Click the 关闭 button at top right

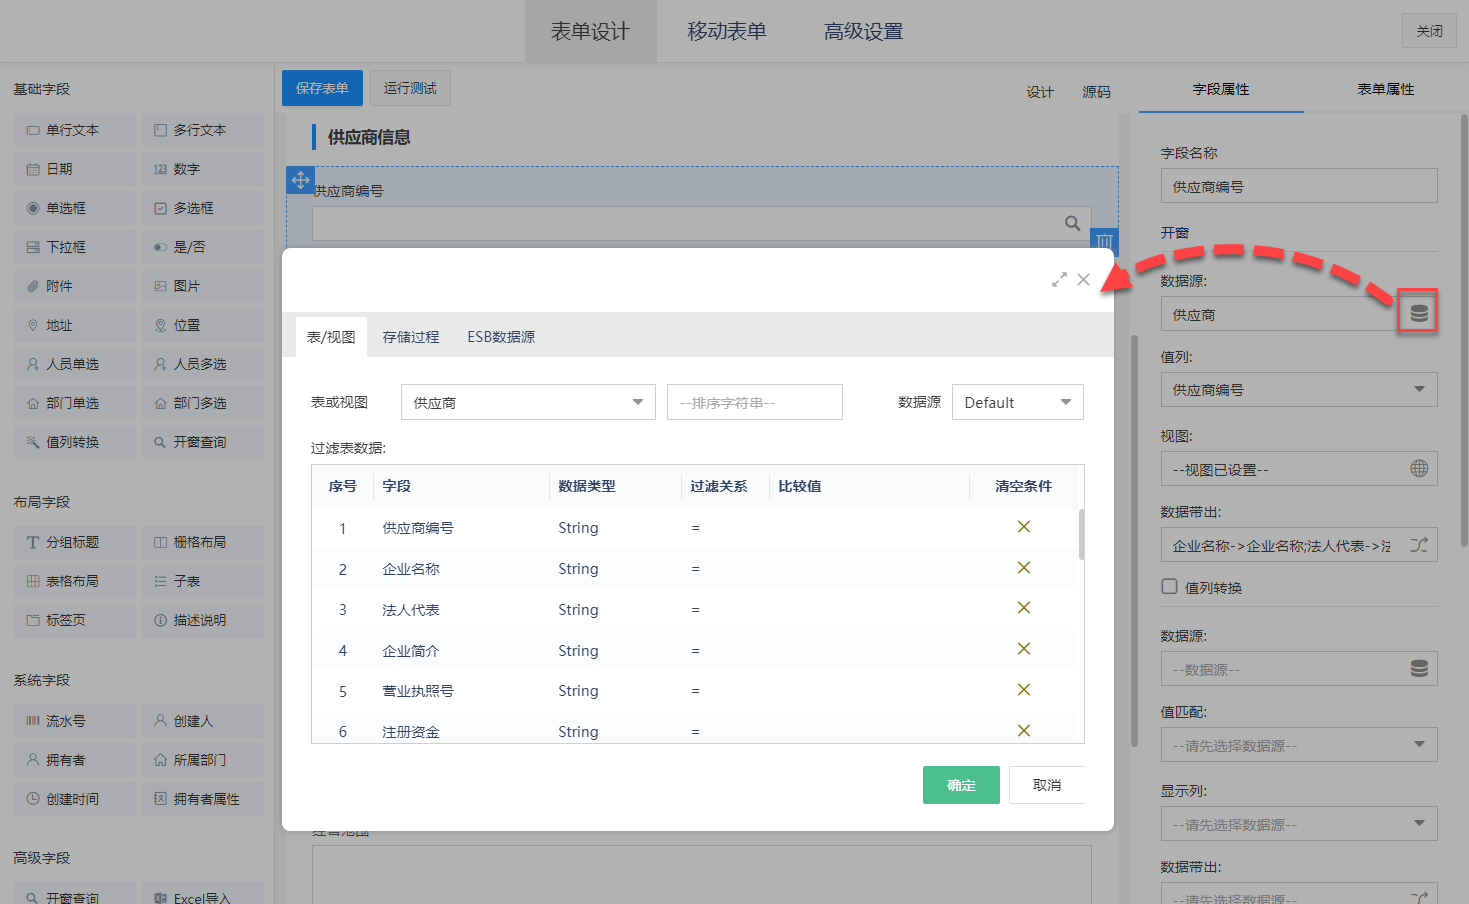(1430, 31)
